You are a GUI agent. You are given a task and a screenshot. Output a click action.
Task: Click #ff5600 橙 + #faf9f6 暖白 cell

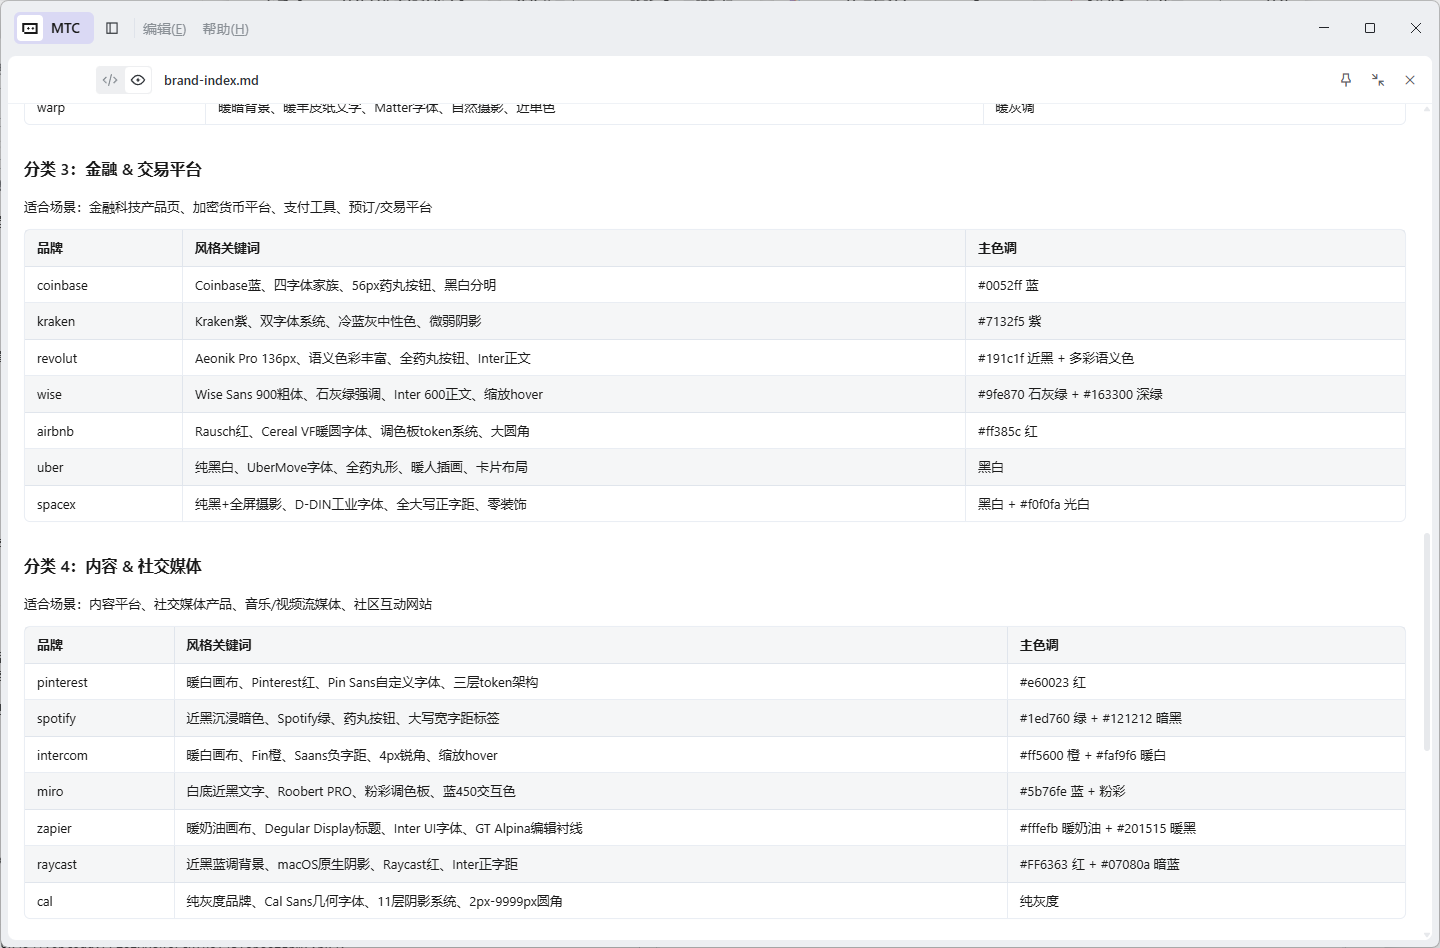tap(1206, 755)
